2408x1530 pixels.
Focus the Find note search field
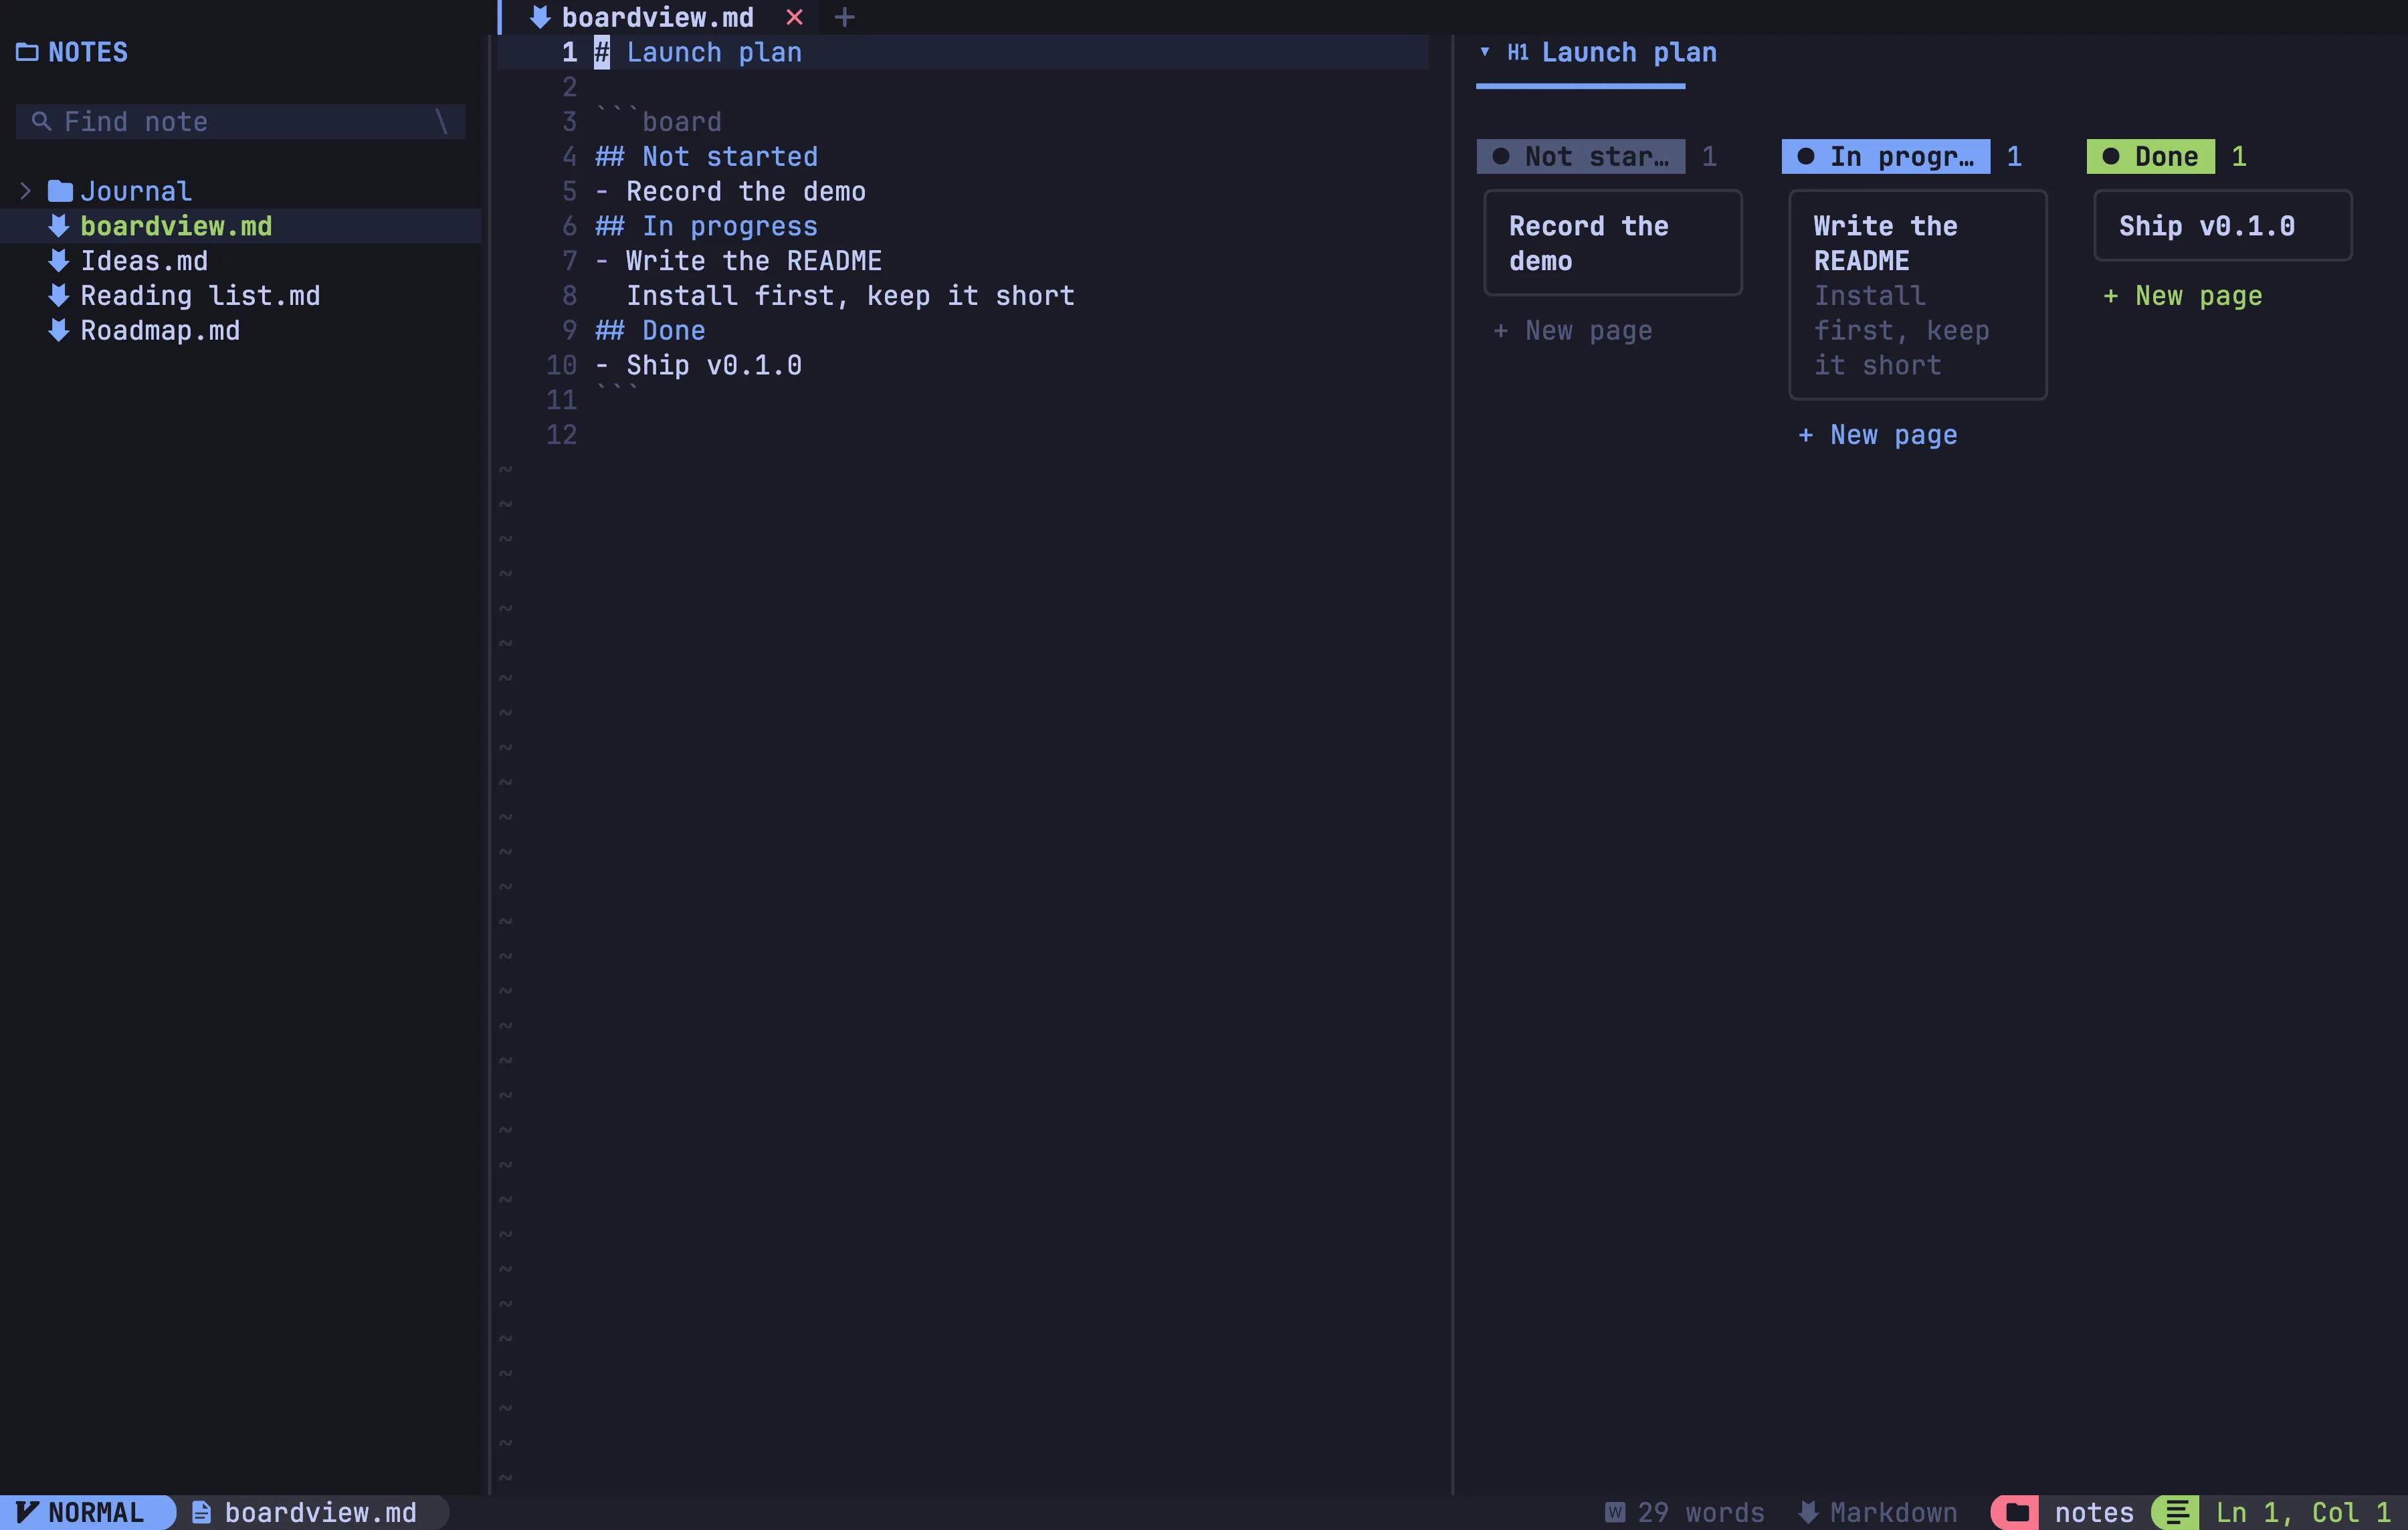pyautogui.click(x=240, y=121)
